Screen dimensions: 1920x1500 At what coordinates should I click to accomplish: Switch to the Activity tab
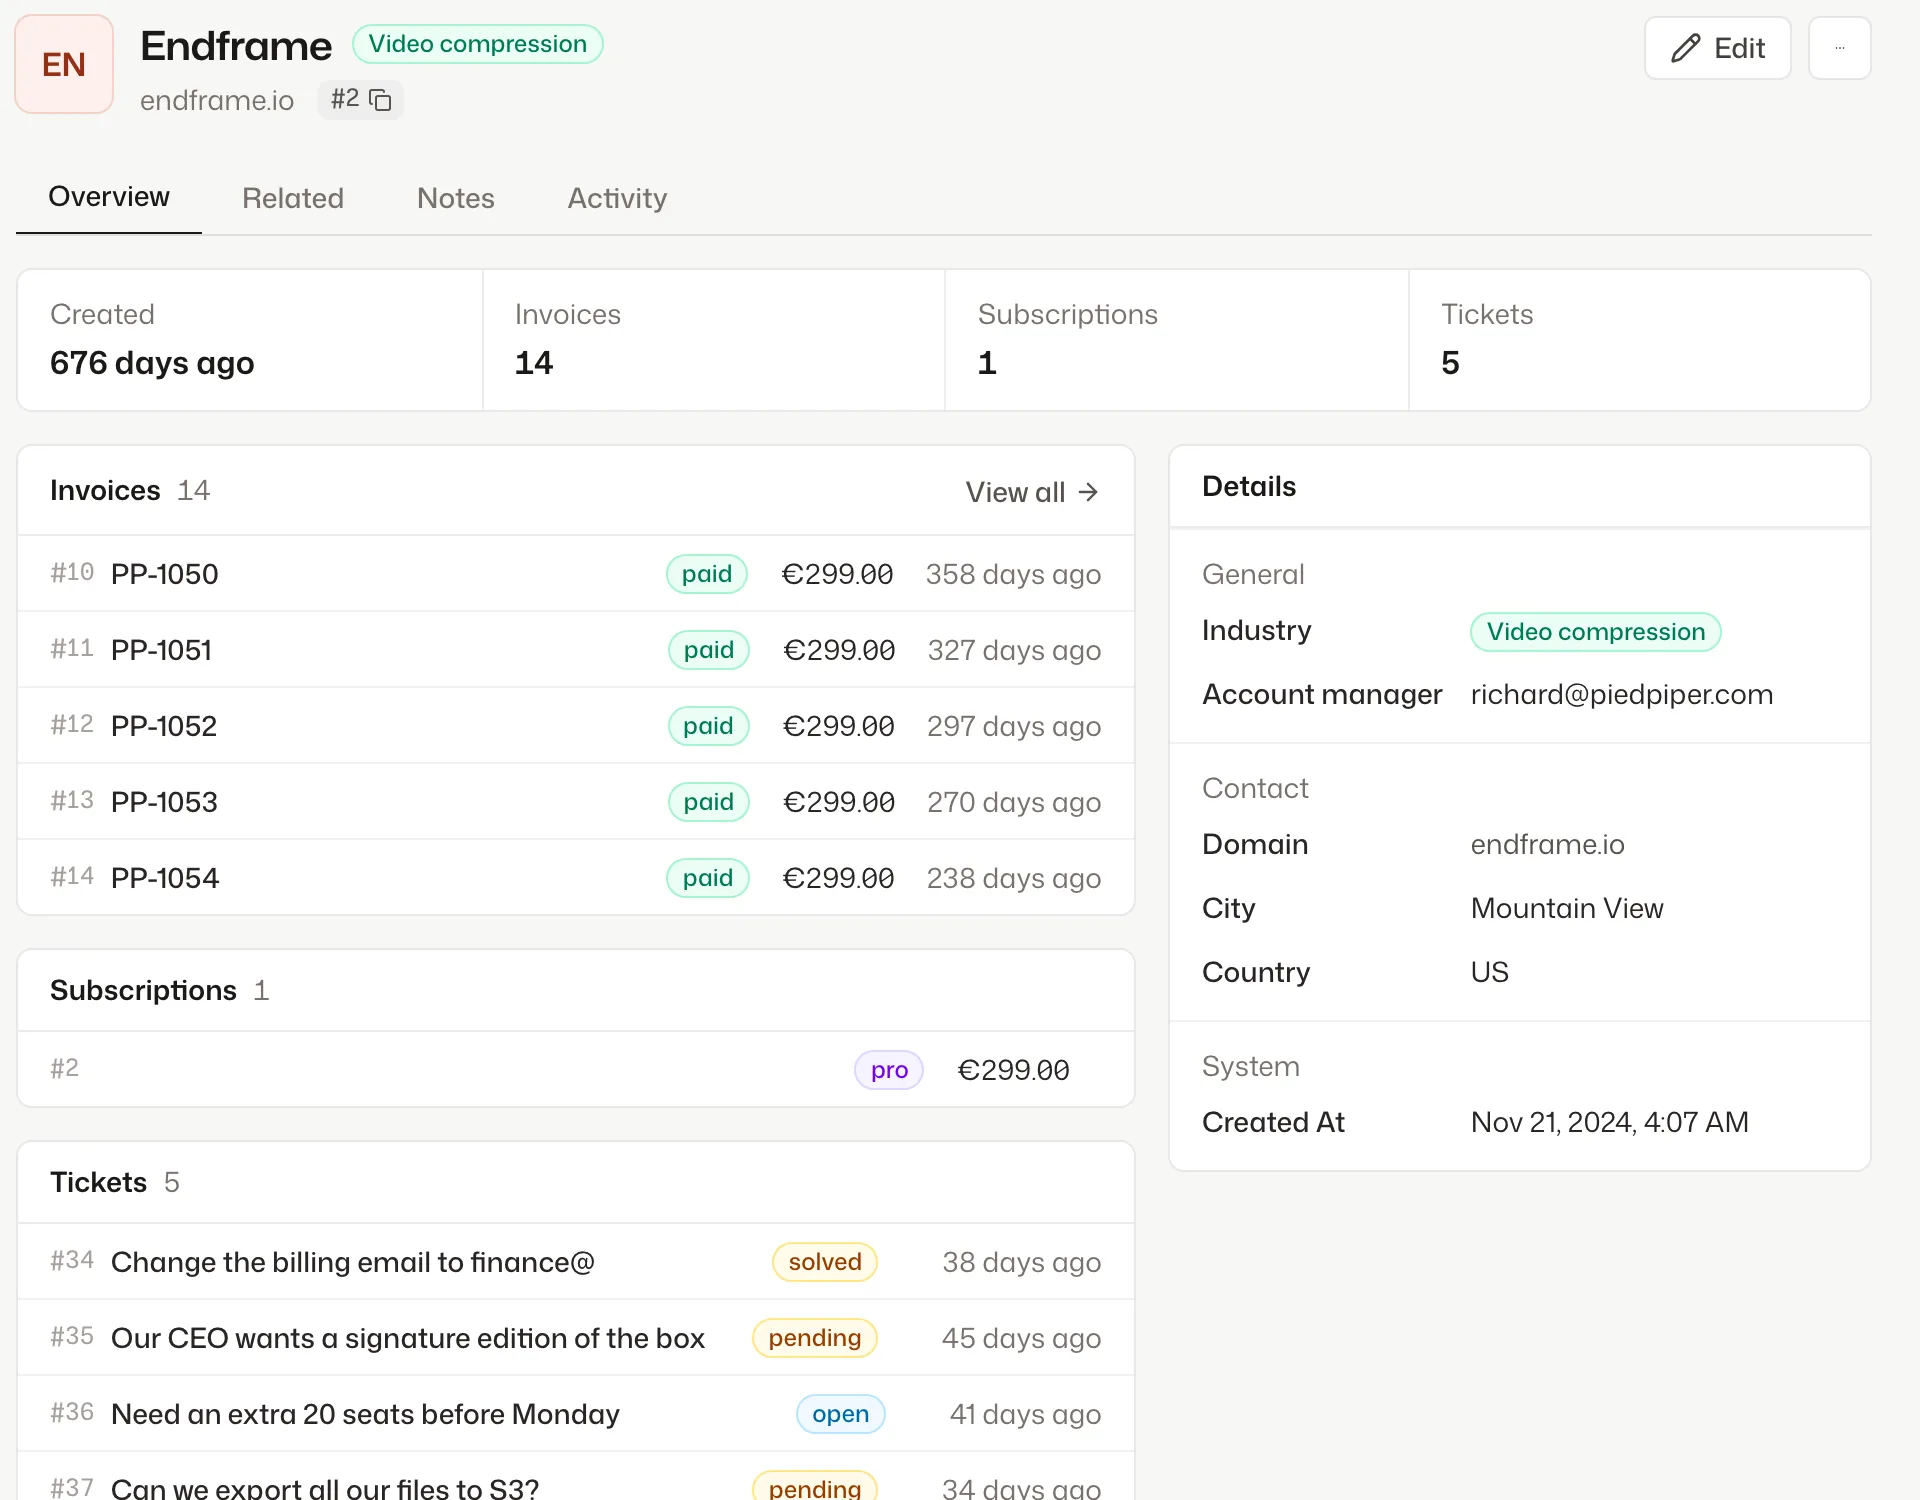pyautogui.click(x=617, y=198)
